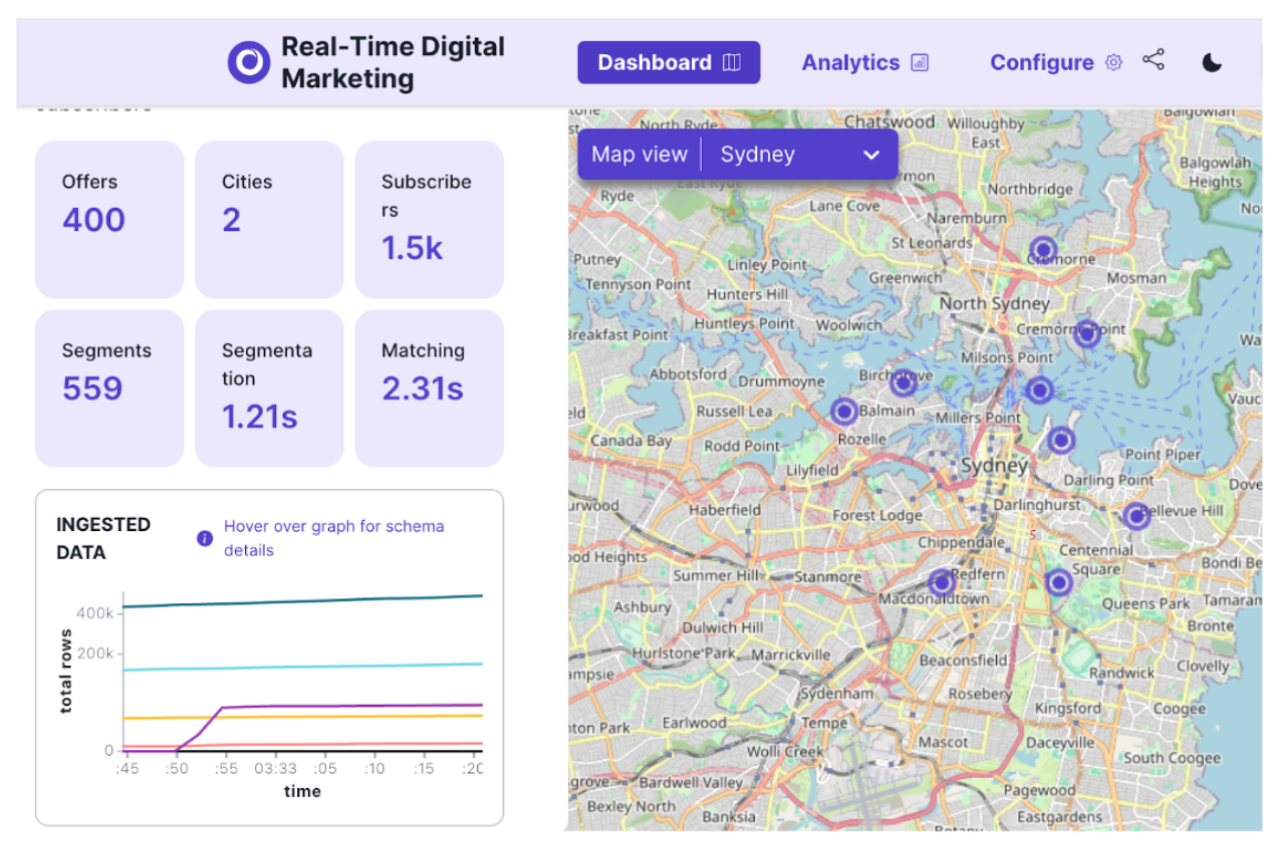Select the map marker near Balmain
This screenshot has height=848, width=1280.
tap(844, 410)
